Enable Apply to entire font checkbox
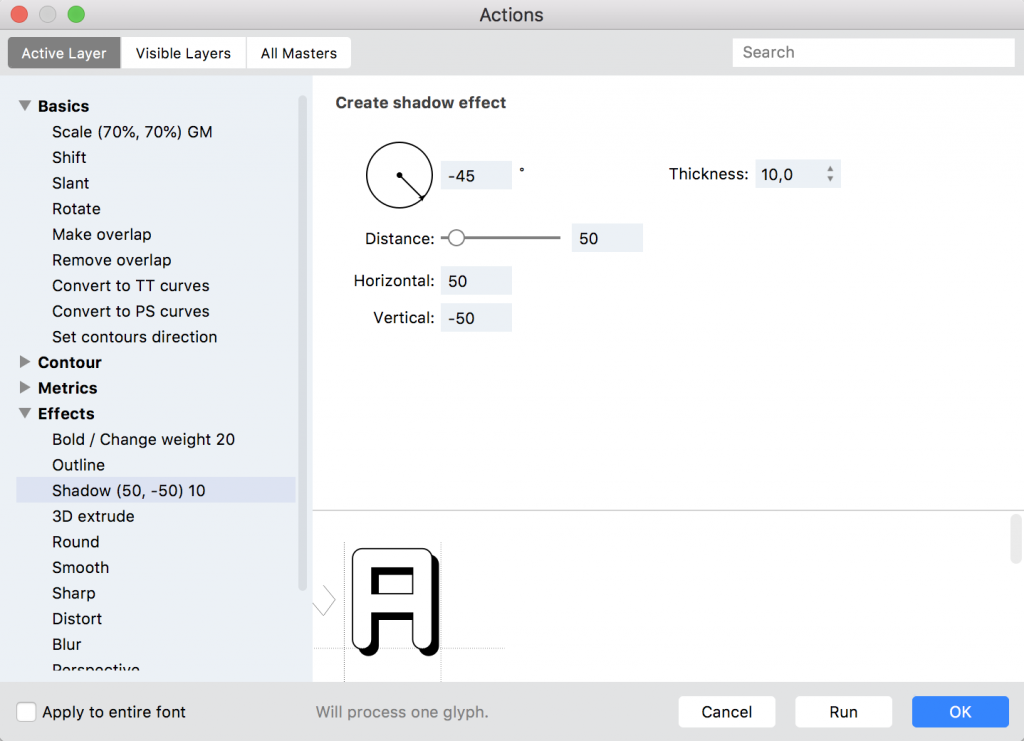This screenshot has width=1024, height=741. [27, 712]
